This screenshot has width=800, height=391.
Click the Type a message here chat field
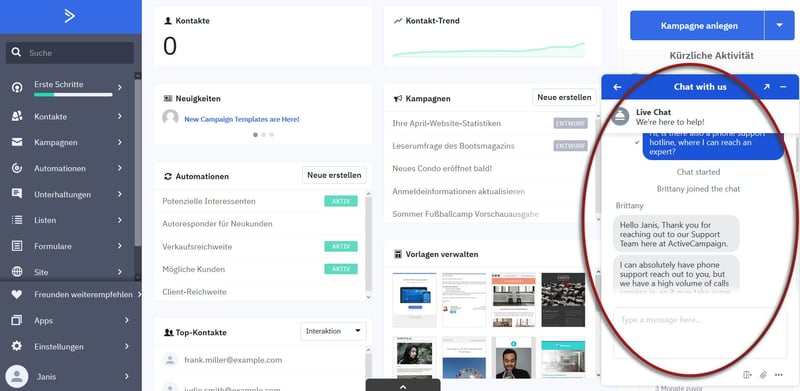700,332
